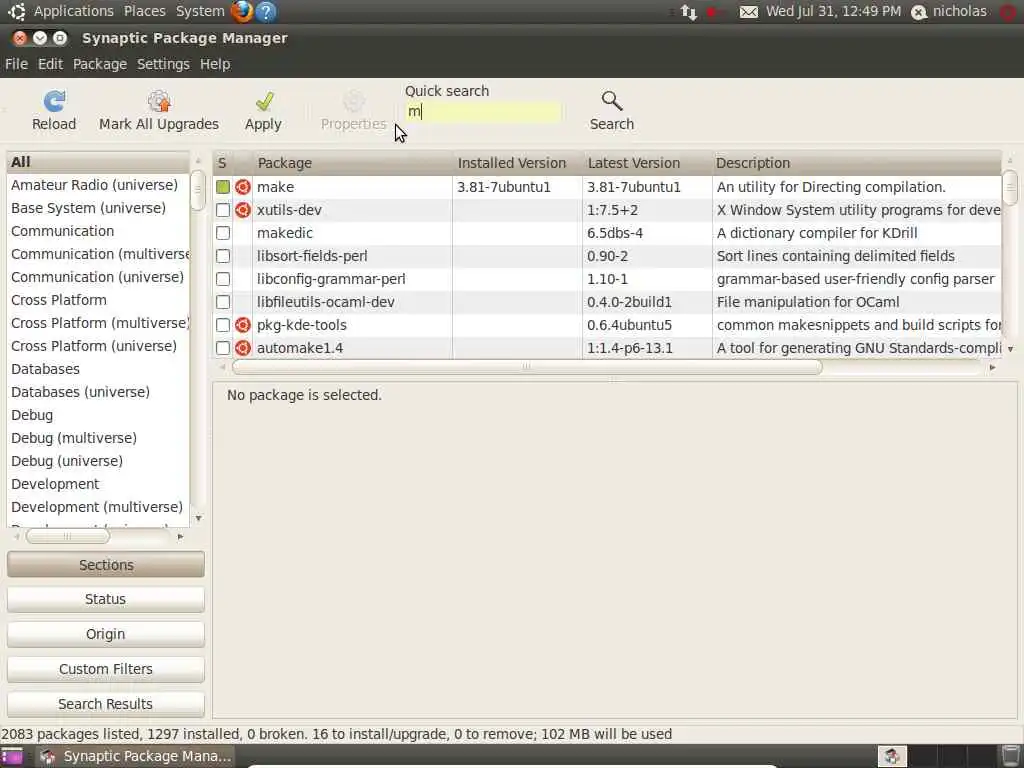
Task: Sort by the Installed Version column header
Action: click(x=517, y=163)
